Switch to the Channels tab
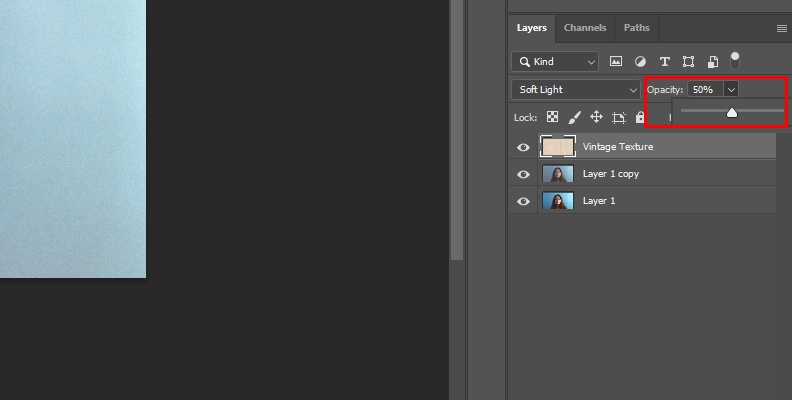 (x=585, y=28)
